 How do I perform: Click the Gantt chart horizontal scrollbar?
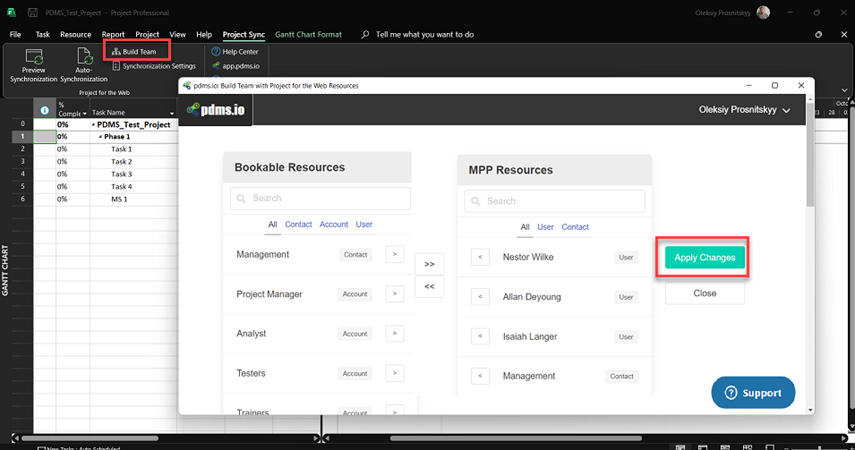coord(515,438)
